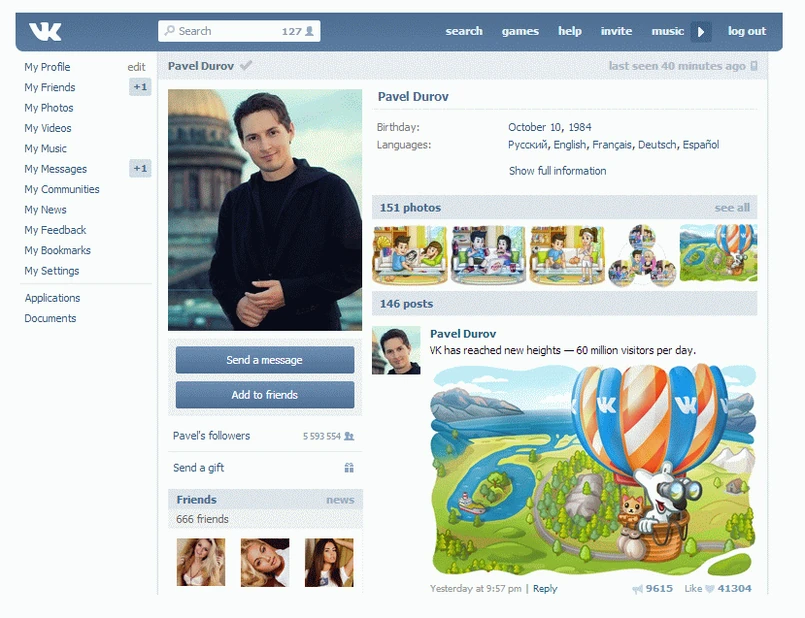The height and width of the screenshot is (618, 805).
Task: Click the mobile device icon by last seen
Action: (x=754, y=66)
